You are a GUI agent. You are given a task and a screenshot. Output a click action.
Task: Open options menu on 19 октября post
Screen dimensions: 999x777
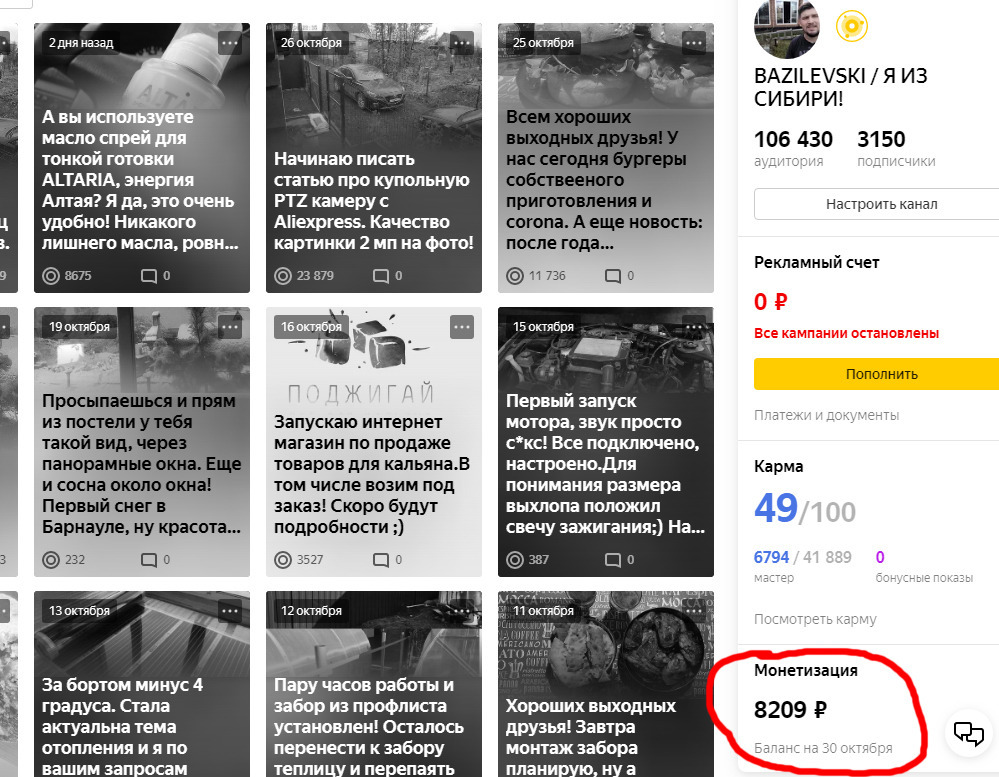229,327
